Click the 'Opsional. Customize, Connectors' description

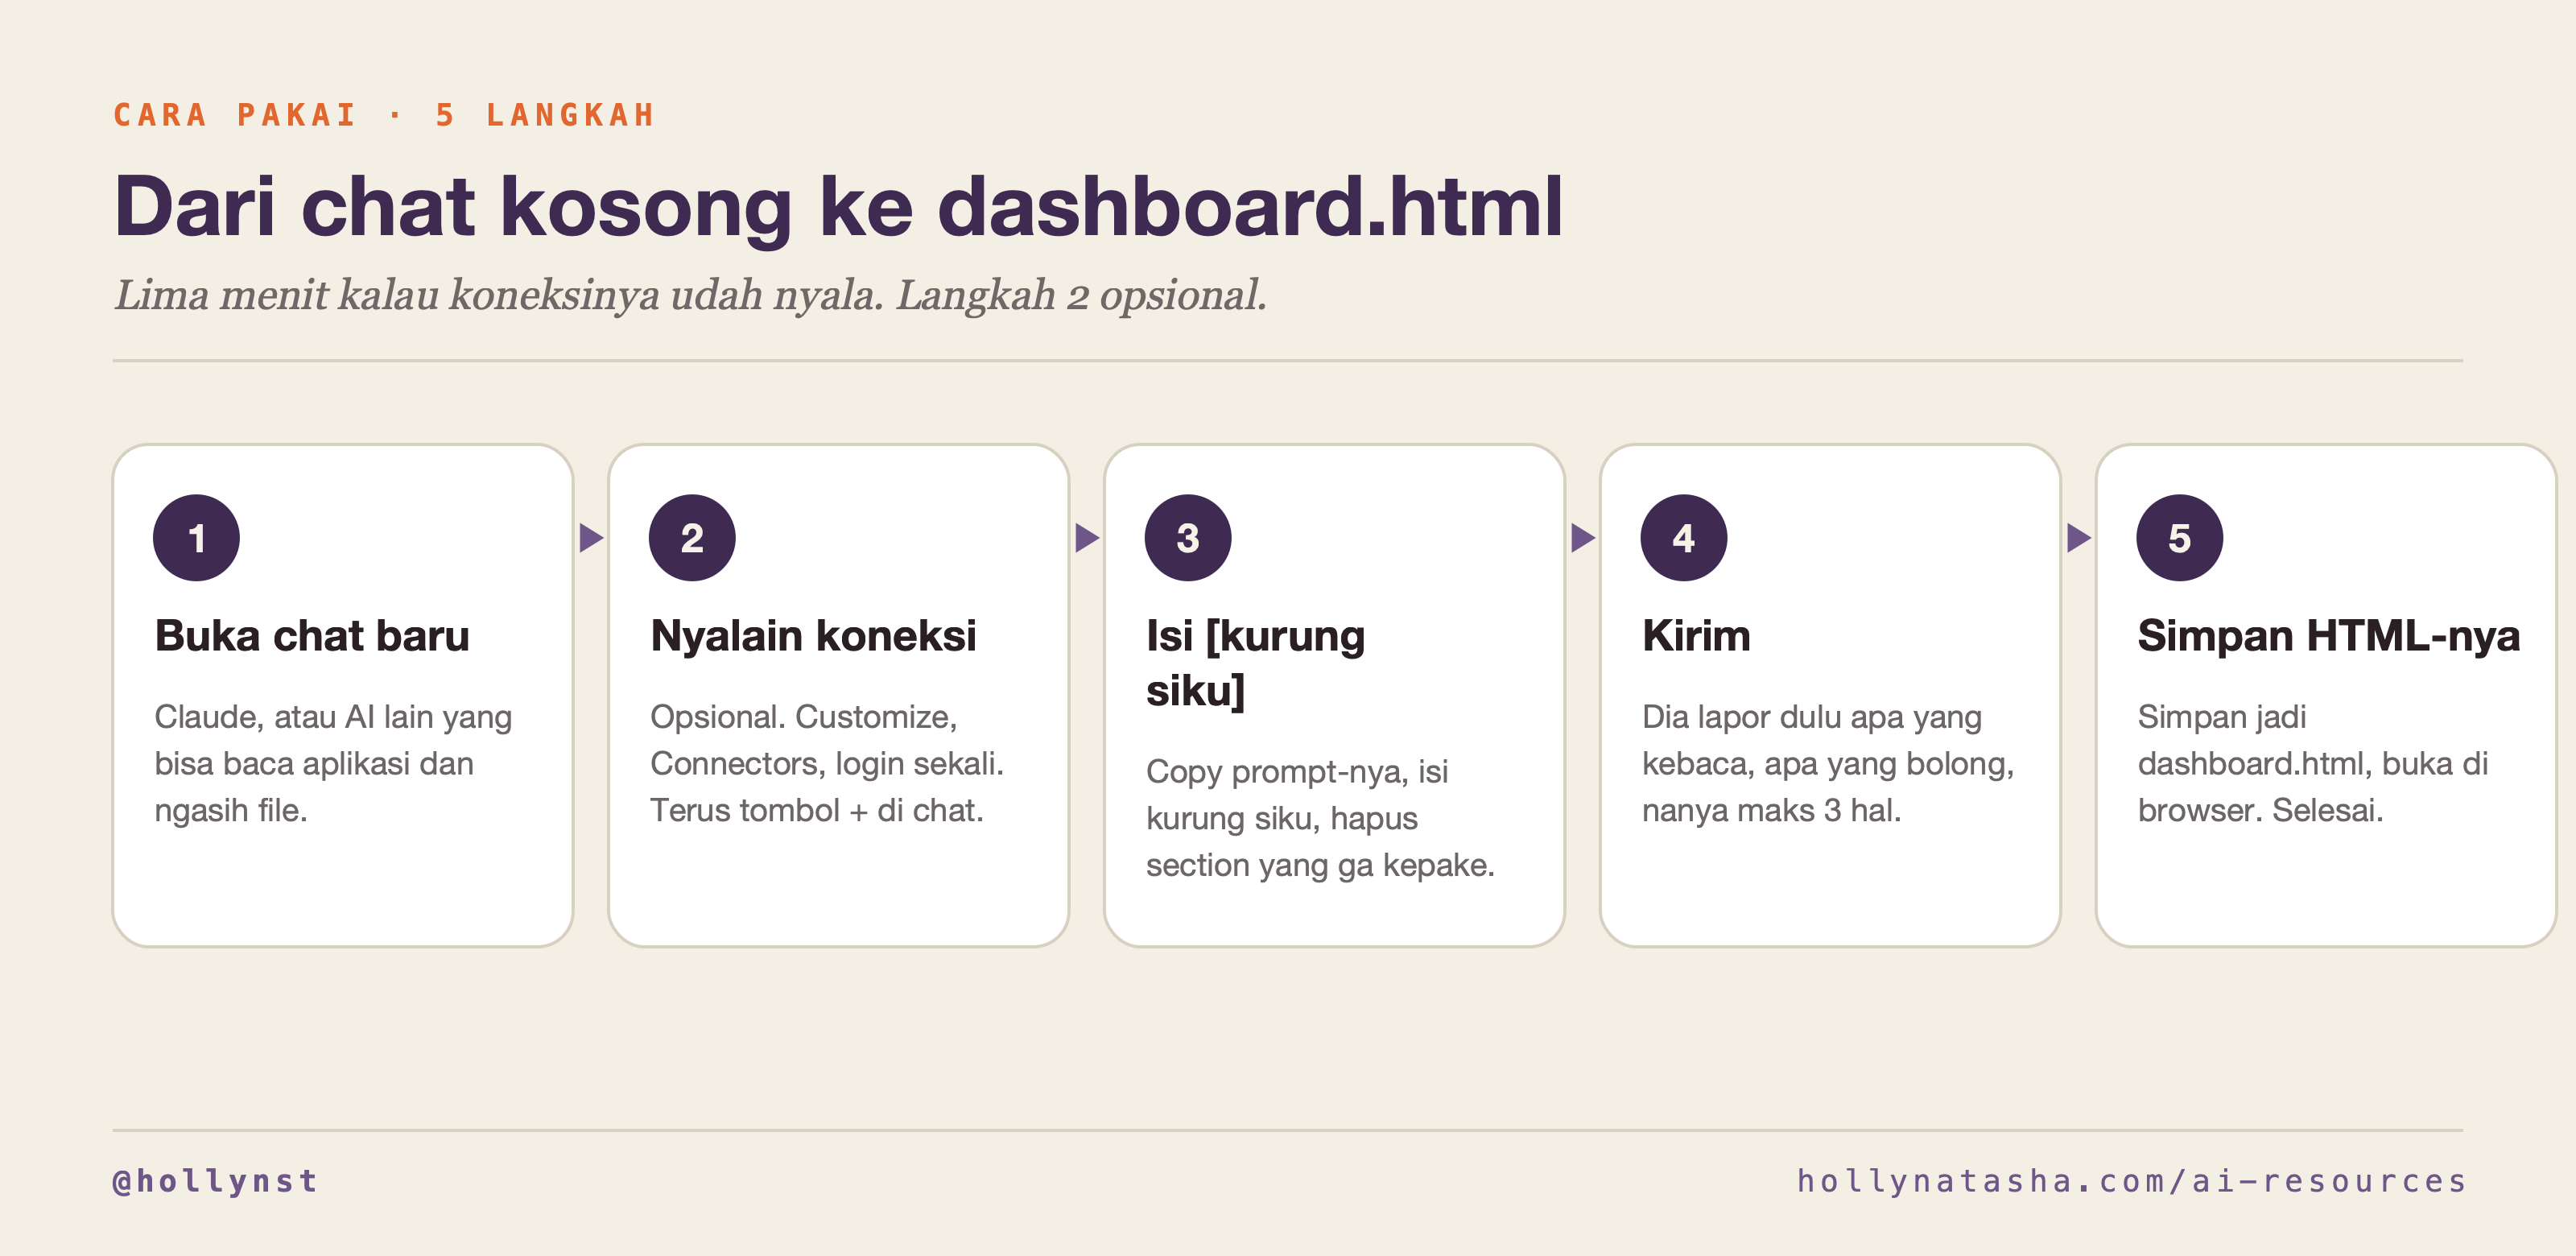827,763
